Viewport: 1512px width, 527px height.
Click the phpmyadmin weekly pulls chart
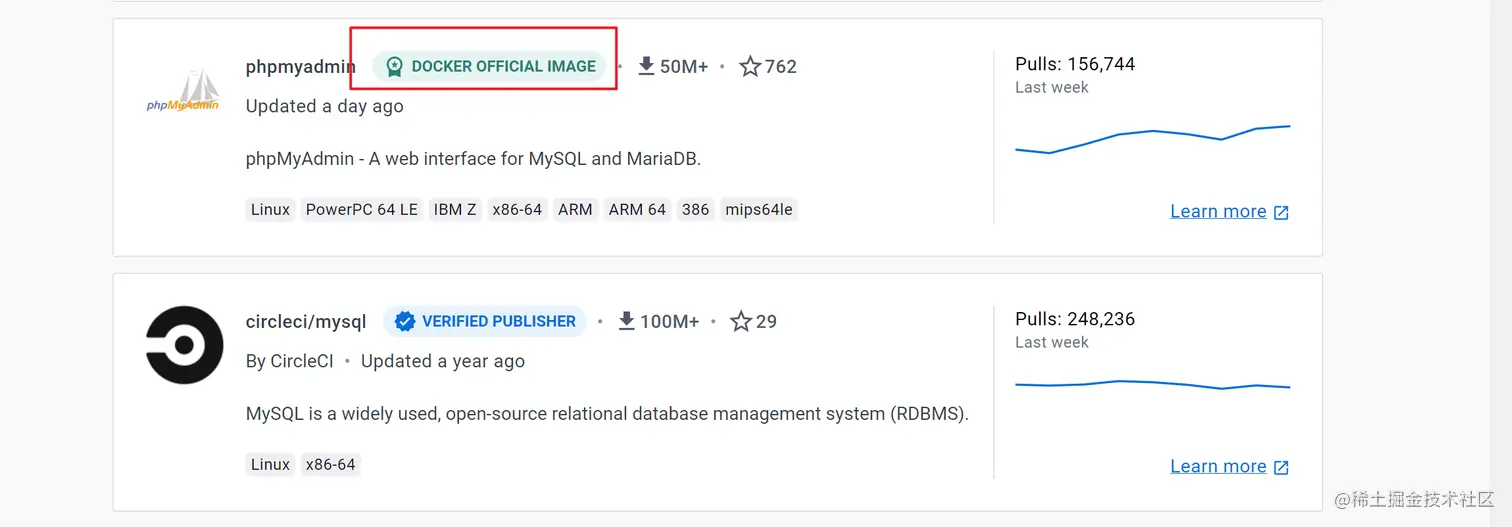point(1152,139)
